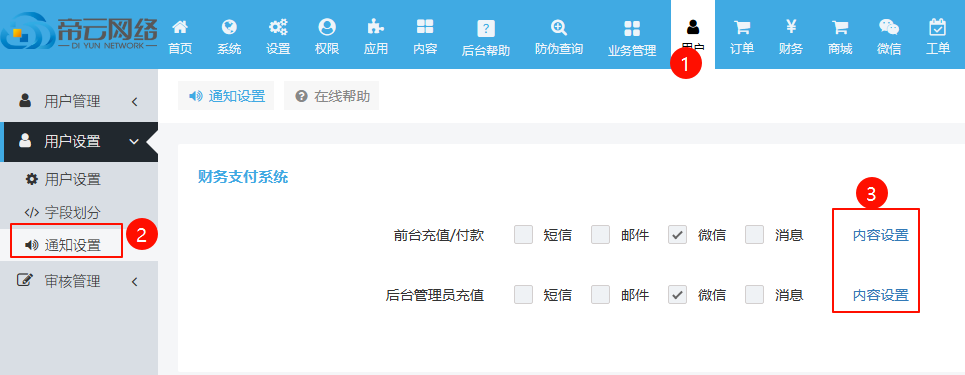Open 内容设置 for 后台管理员充值
This screenshot has width=965, height=375.
pos(881,295)
